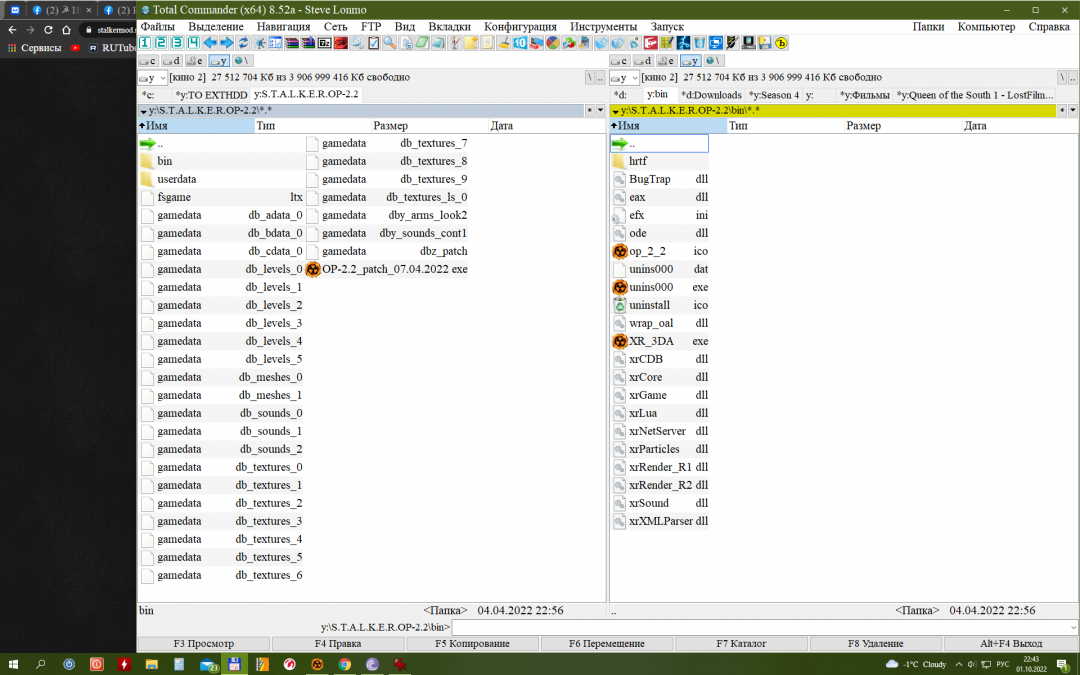Viewport: 1080px width, 675px height.
Task: Click F5 Копирование button
Action: [472, 643]
